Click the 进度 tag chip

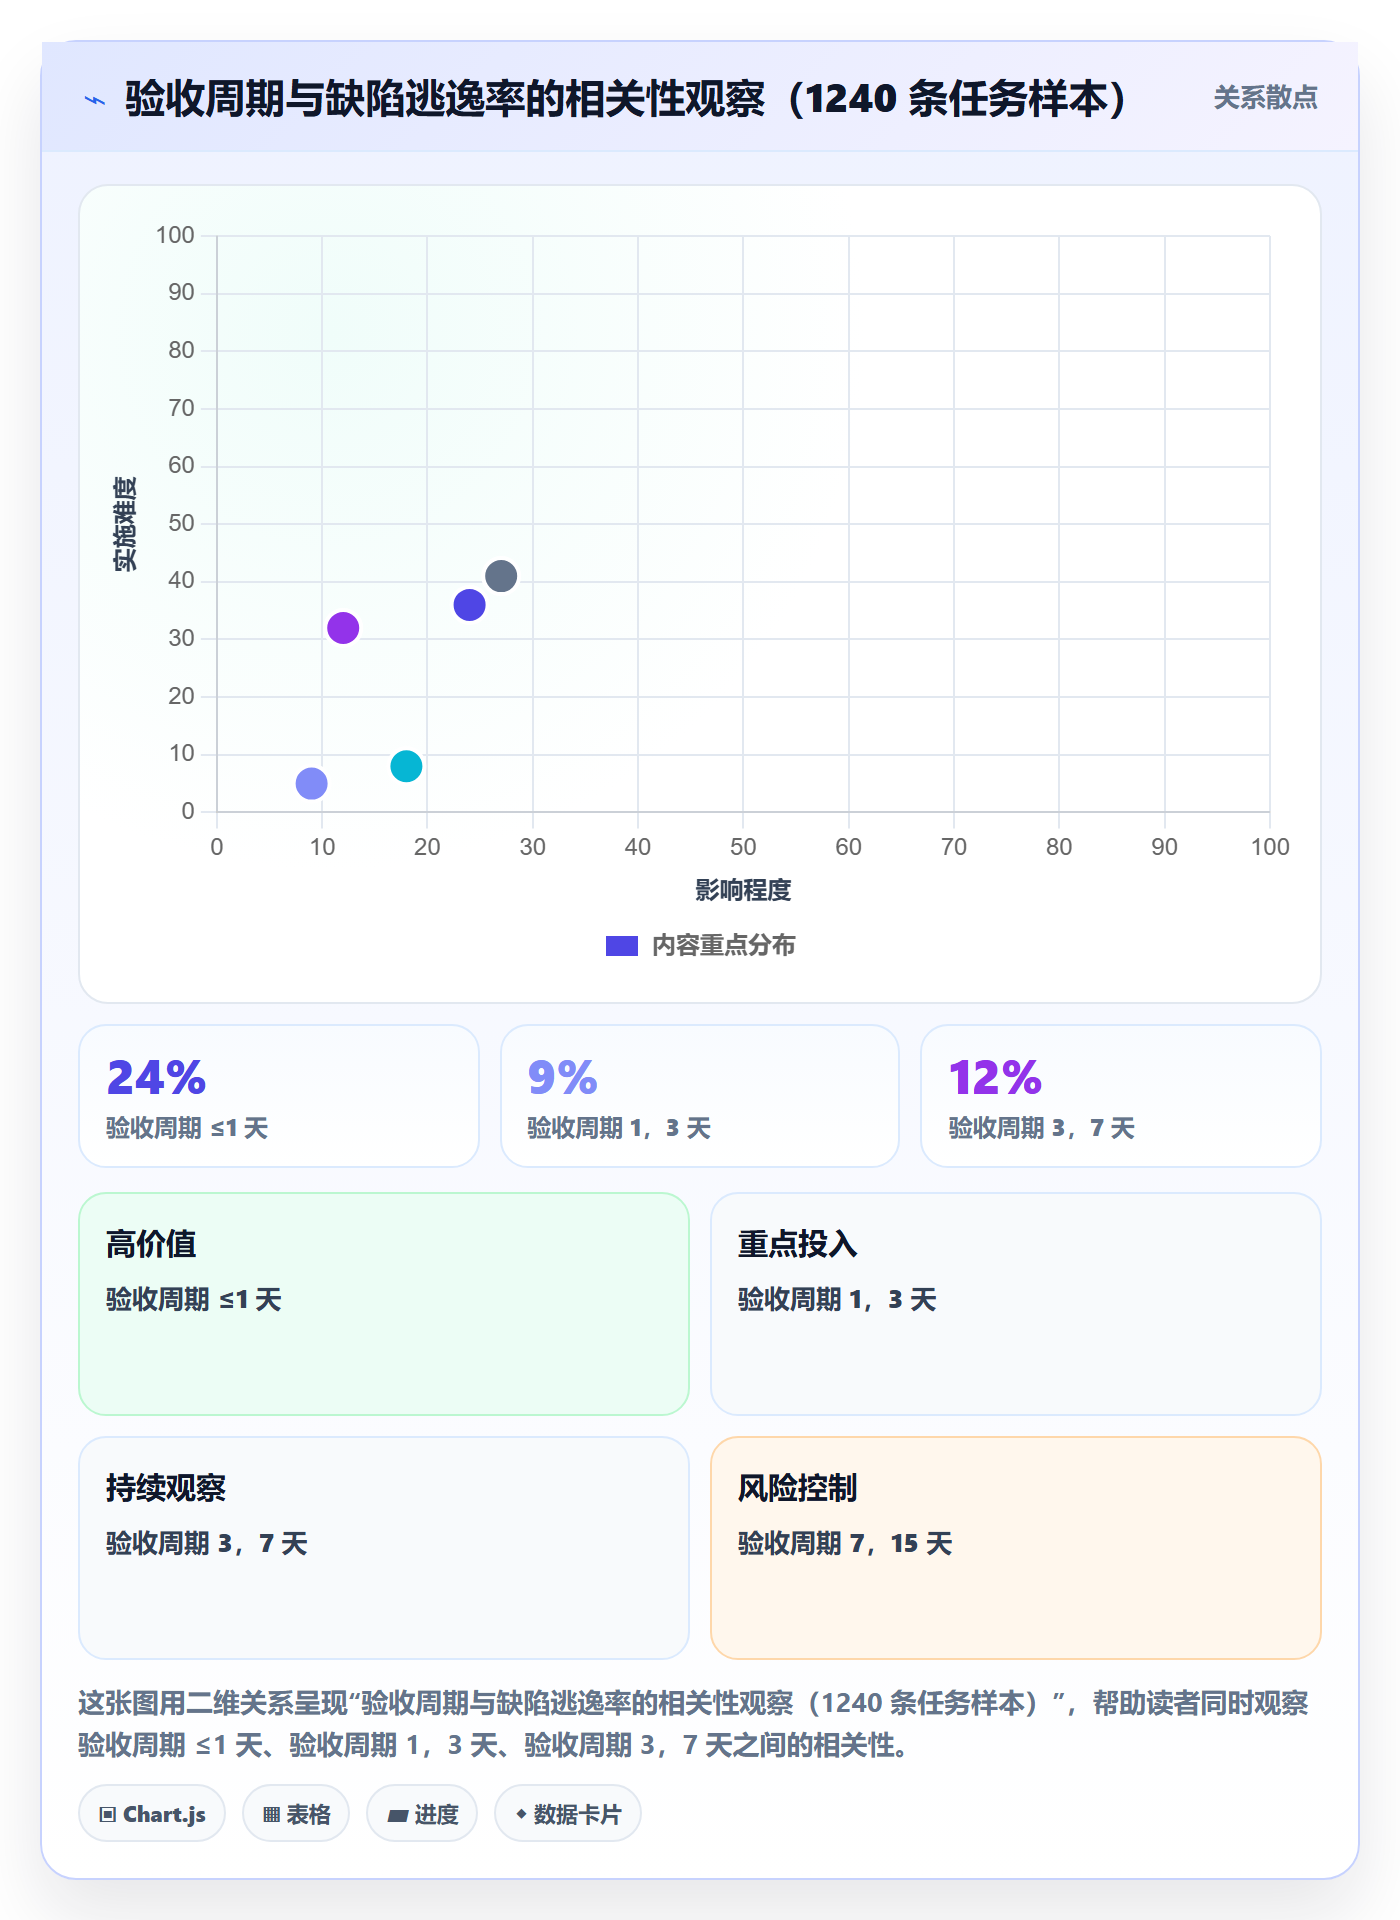pos(422,1814)
